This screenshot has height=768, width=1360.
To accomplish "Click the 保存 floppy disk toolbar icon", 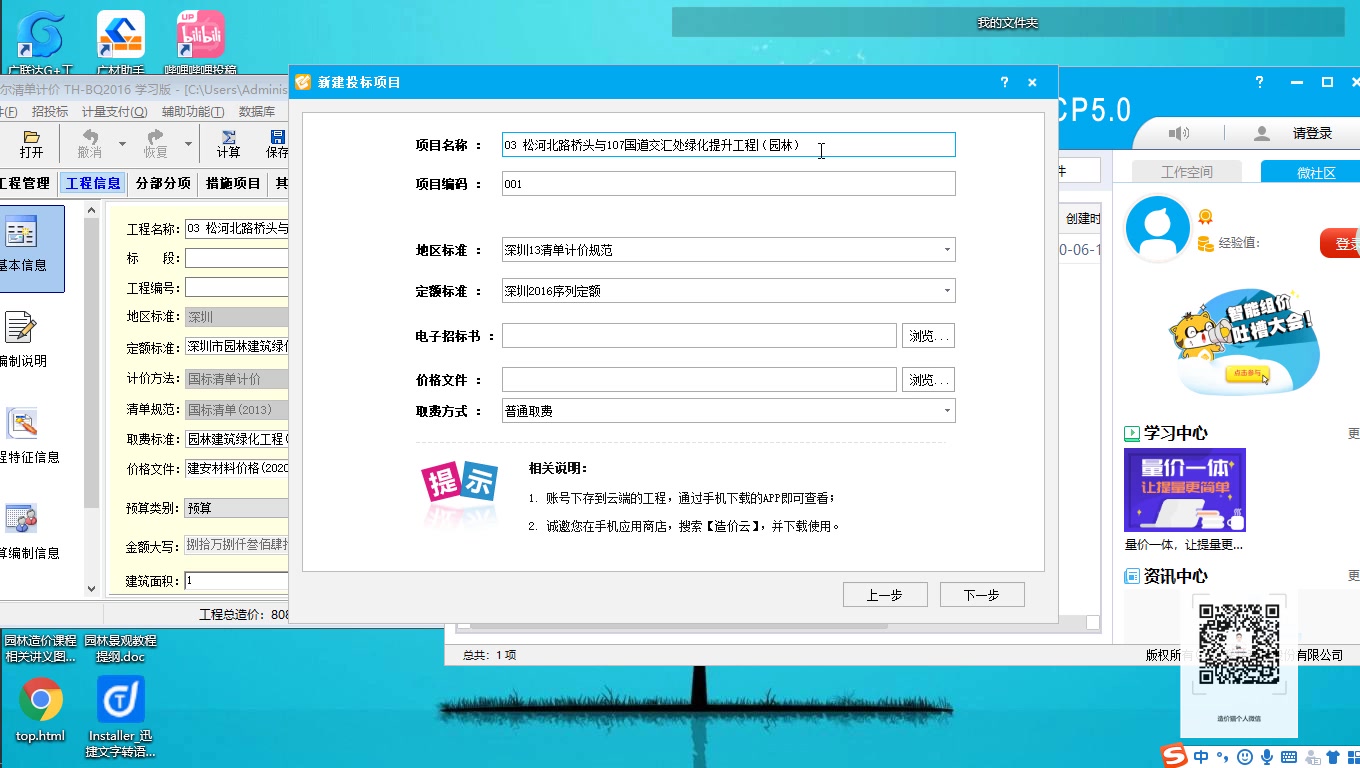I will pos(277,144).
